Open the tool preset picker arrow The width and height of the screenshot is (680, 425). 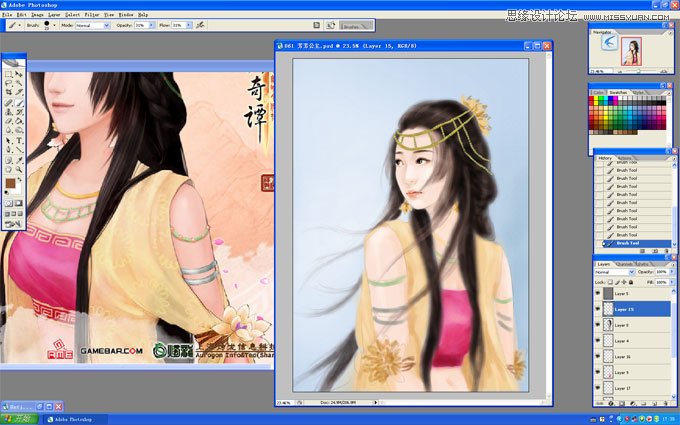tap(20, 26)
